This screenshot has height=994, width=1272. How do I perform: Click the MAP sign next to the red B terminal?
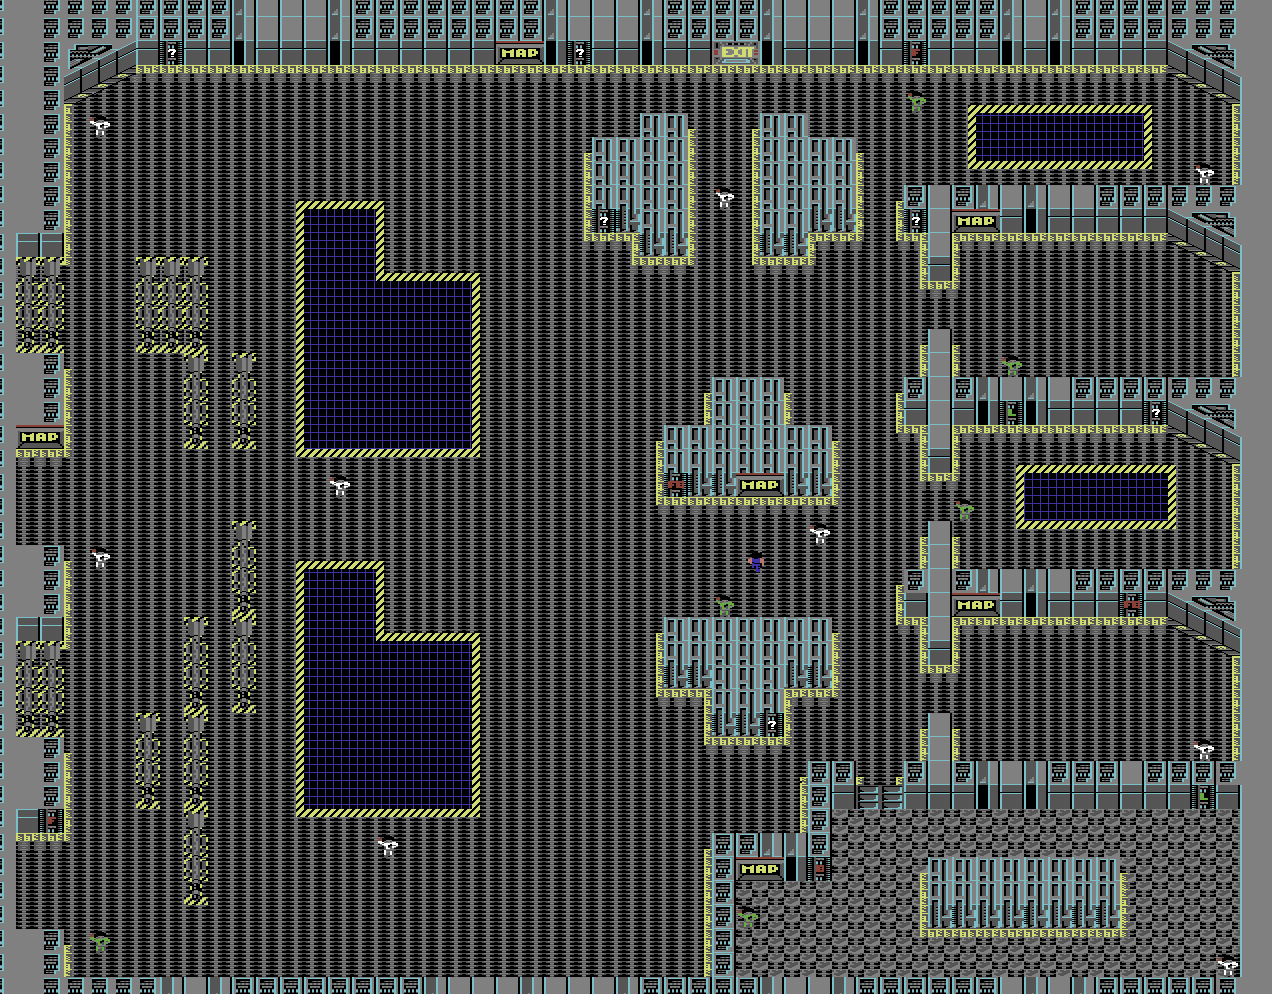point(760,869)
